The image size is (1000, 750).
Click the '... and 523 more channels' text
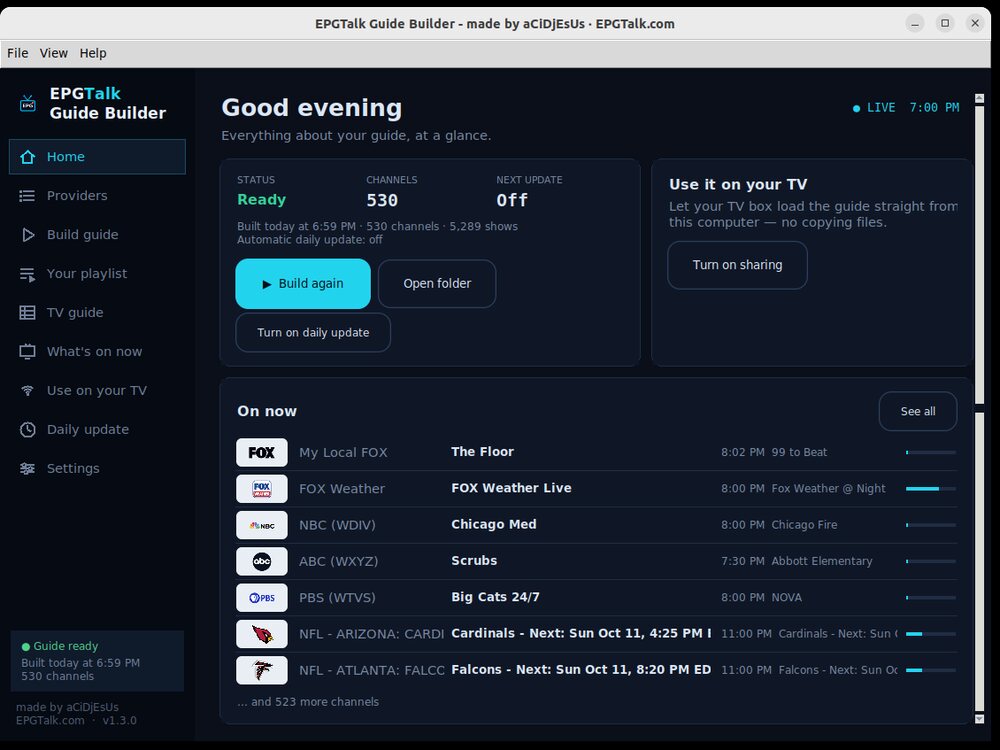(308, 702)
